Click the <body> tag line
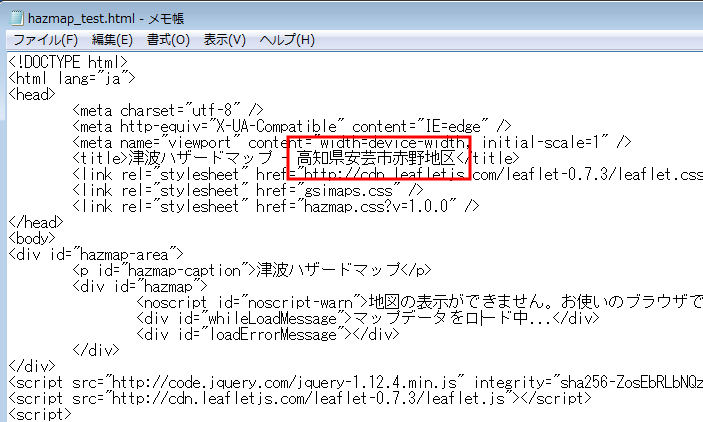 pos(32,238)
